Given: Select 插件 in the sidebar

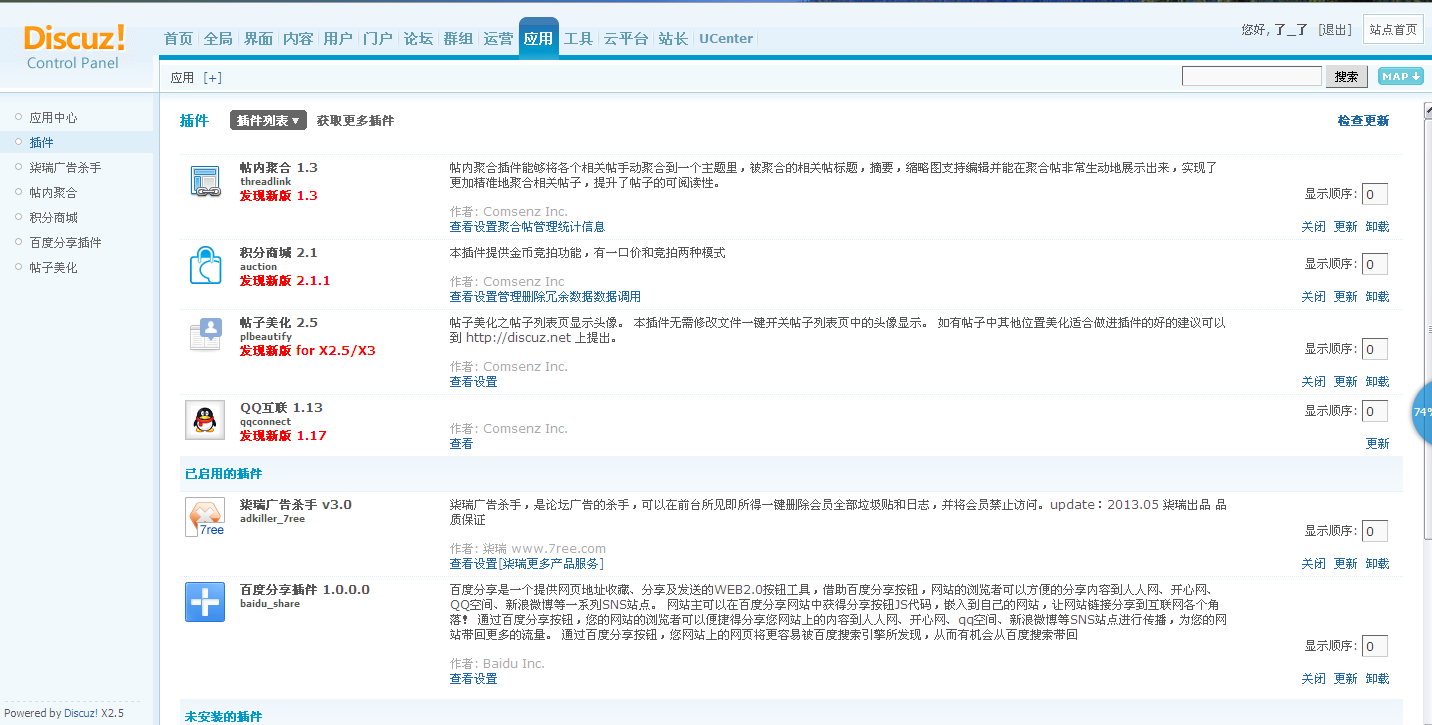Looking at the screenshot, I should click(41, 143).
